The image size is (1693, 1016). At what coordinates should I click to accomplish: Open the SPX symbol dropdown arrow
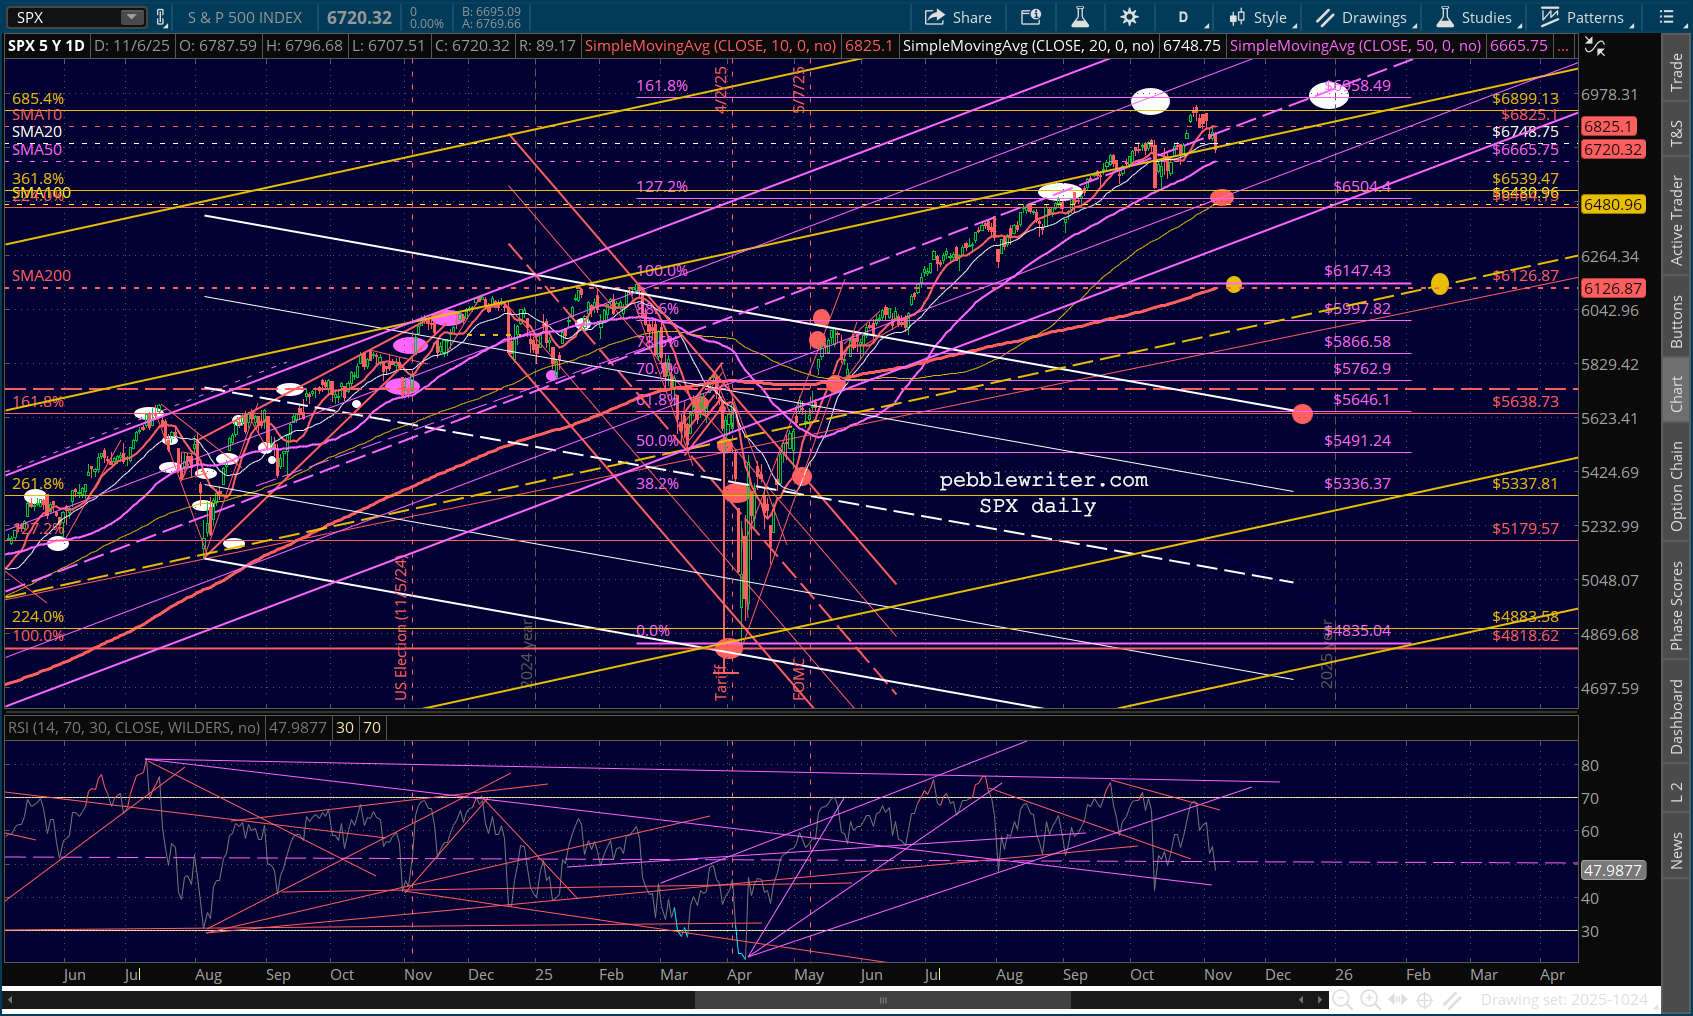click(x=132, y=17)
